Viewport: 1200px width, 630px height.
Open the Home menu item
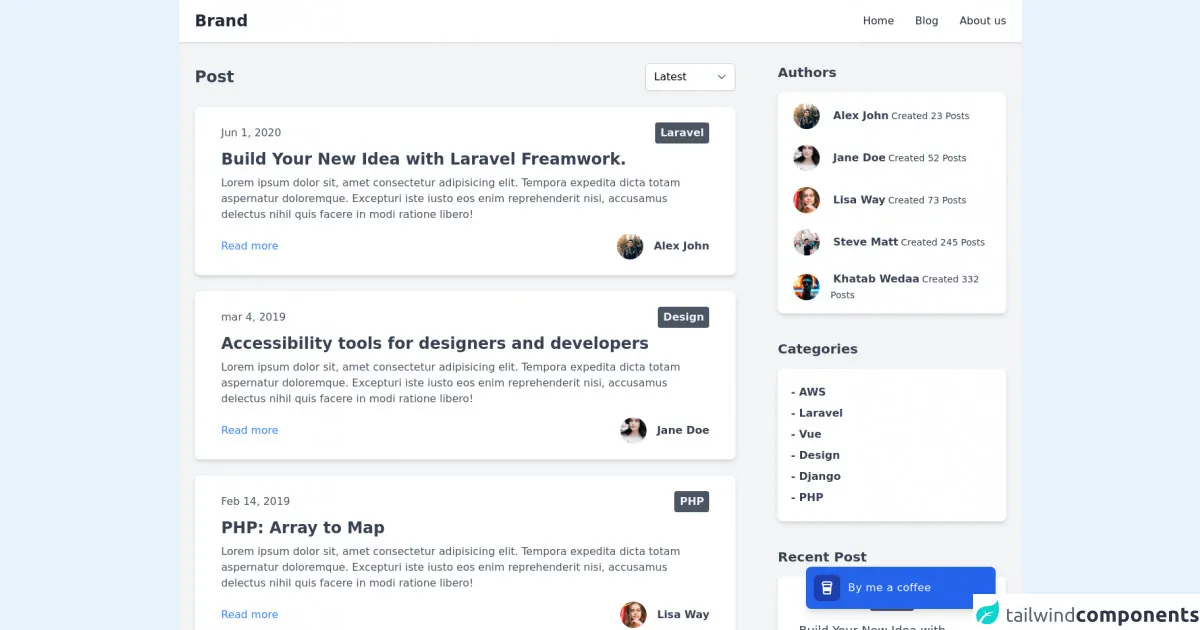[x=878, y=21]
